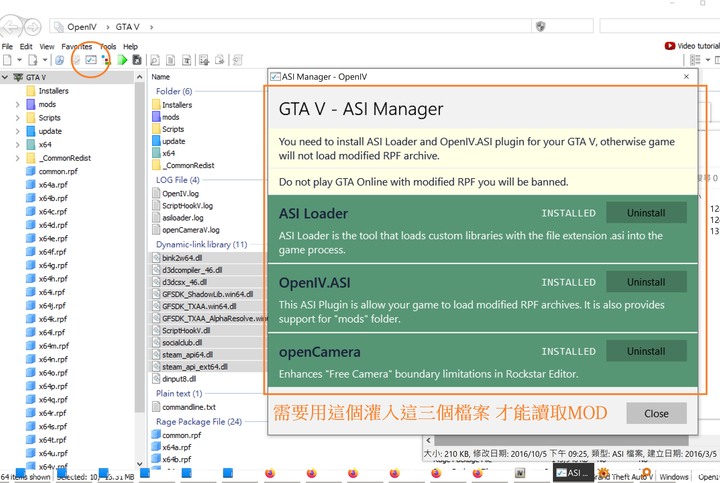Click the OpenIV breadcrumb in the address bar
Viewport: 720px width, 483px height.
tap(82, 27)
